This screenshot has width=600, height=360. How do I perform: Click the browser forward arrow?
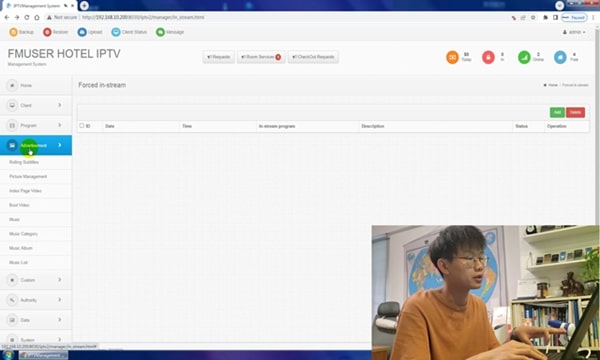17,17
